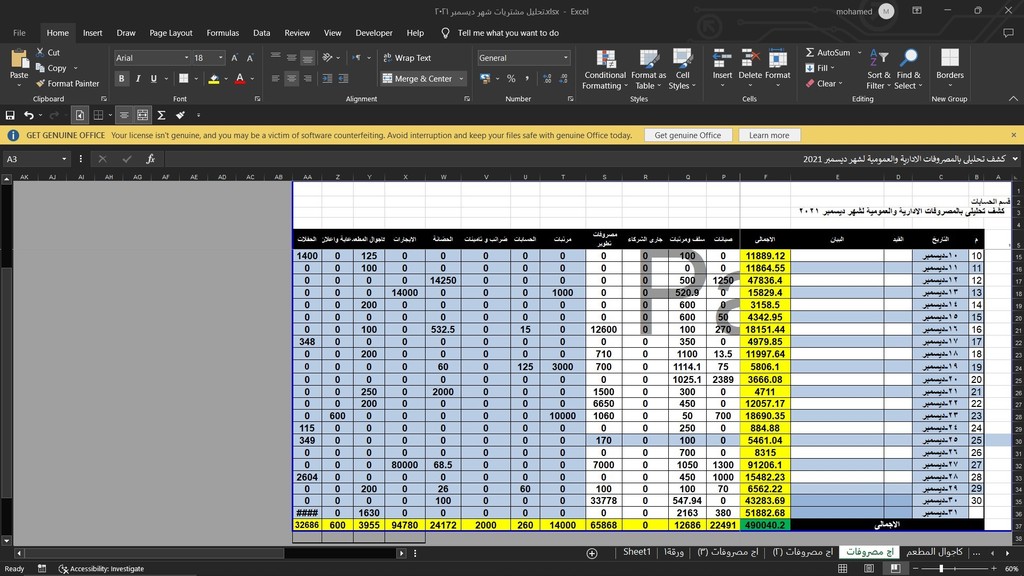Viewport: 1024px width, 576px height.
Task: Switch to Normal view in the status bar
Action: (x=842, y=569)
